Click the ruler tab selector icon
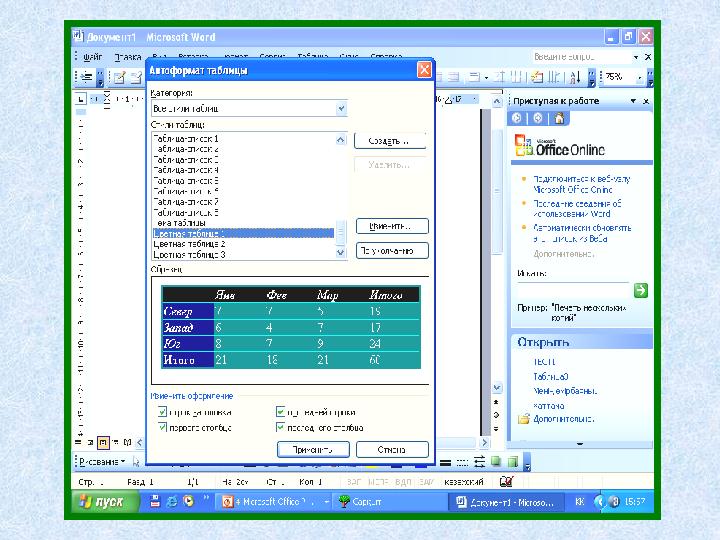This screenshot has width=720, height=540. point(81,98)
